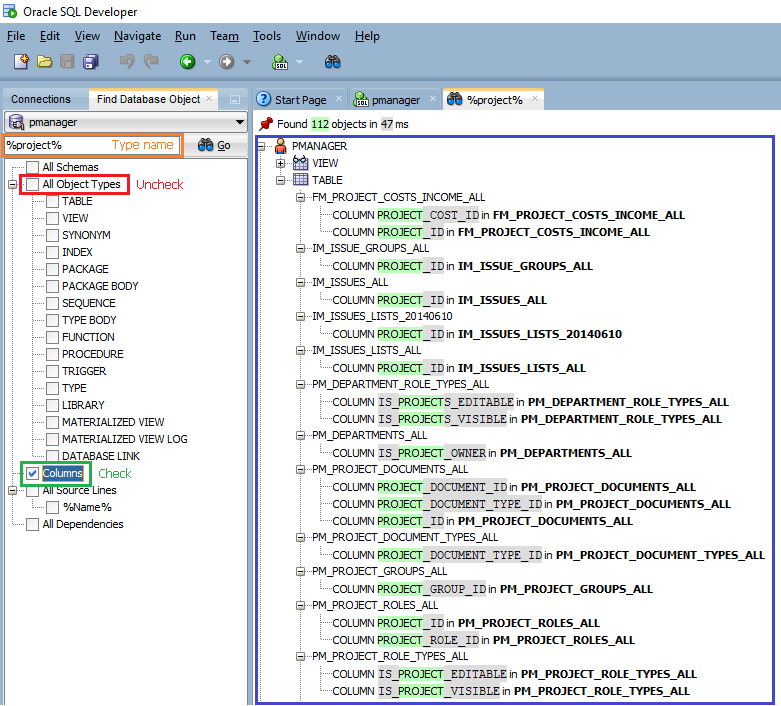Switch to the Connections panel tab
The image size is (781, 706).
(41, 100)
